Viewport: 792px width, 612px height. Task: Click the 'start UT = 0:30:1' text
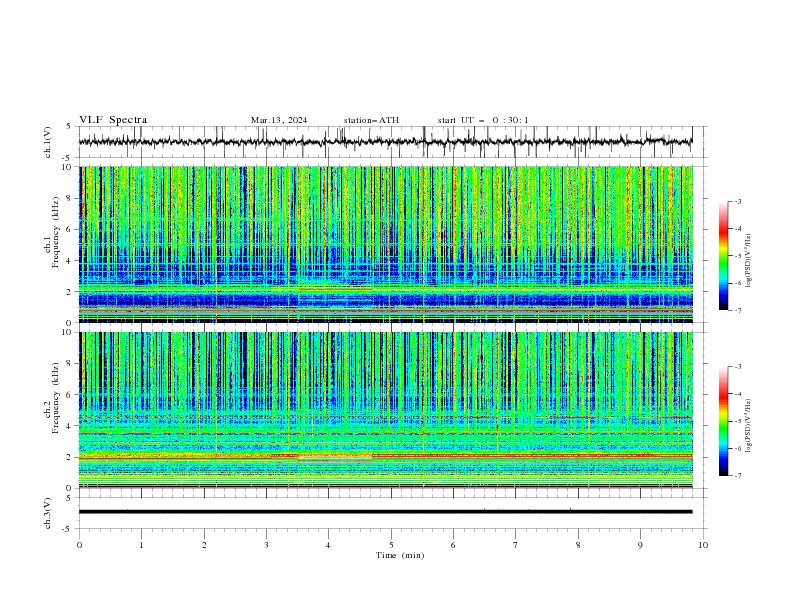pyautogui.click(x=483, y=120)
